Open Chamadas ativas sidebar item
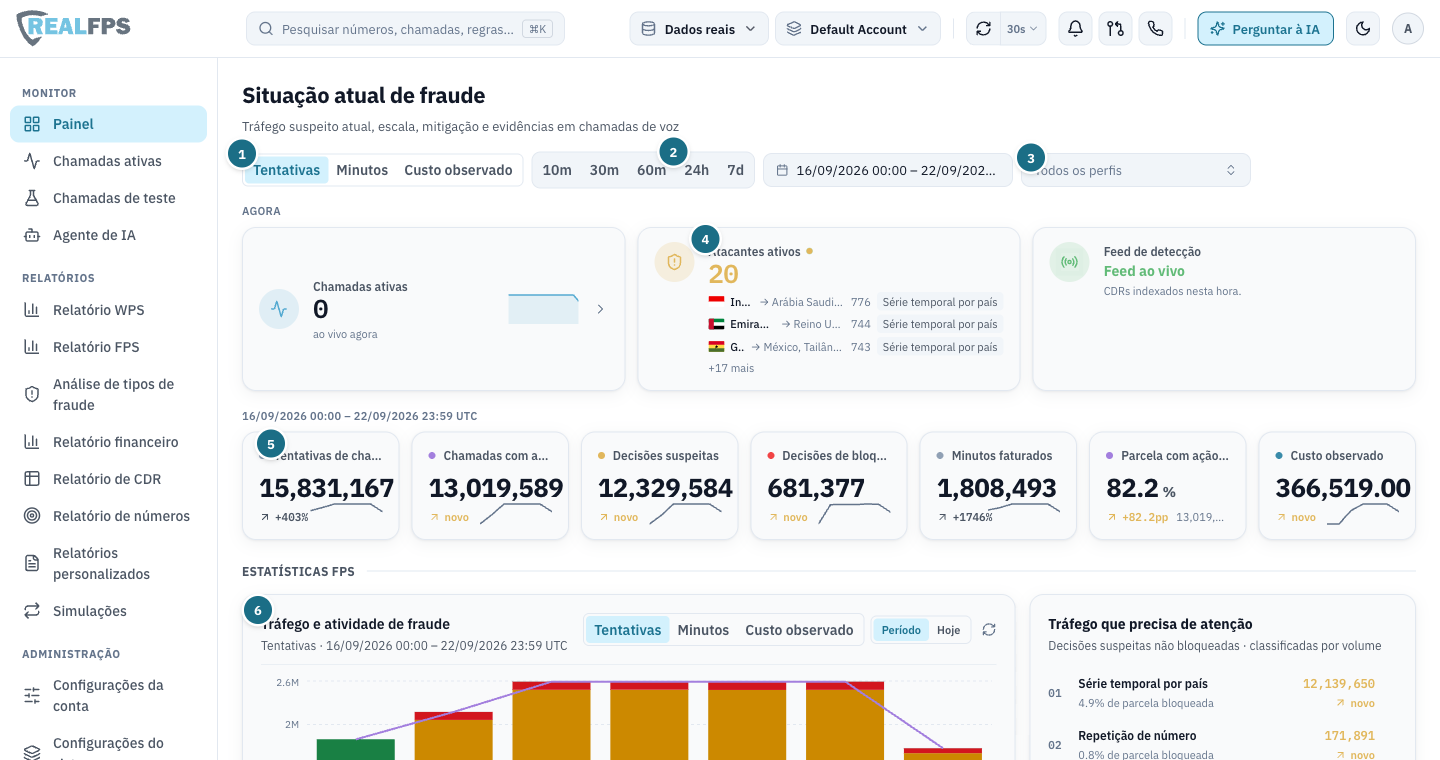1440x760 pixels. tap(108, 161)
